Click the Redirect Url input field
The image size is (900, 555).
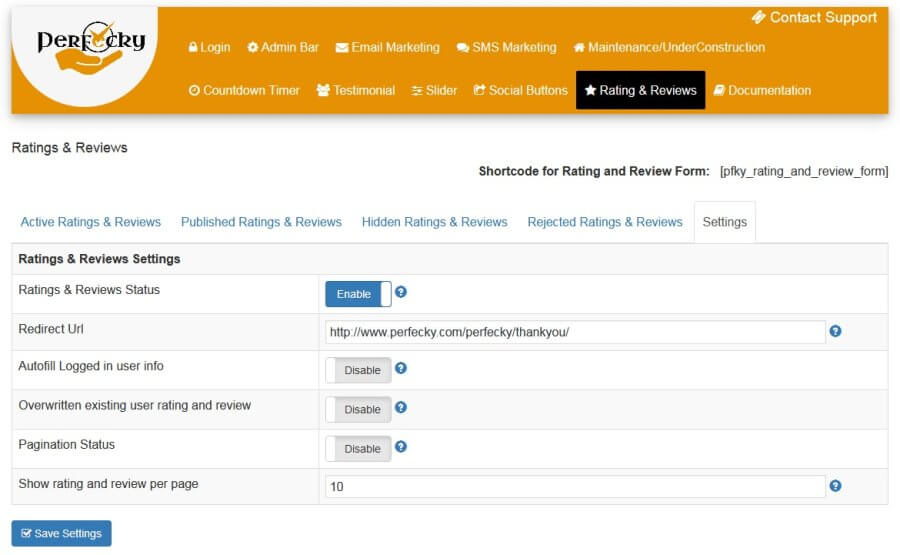[575, 332]
